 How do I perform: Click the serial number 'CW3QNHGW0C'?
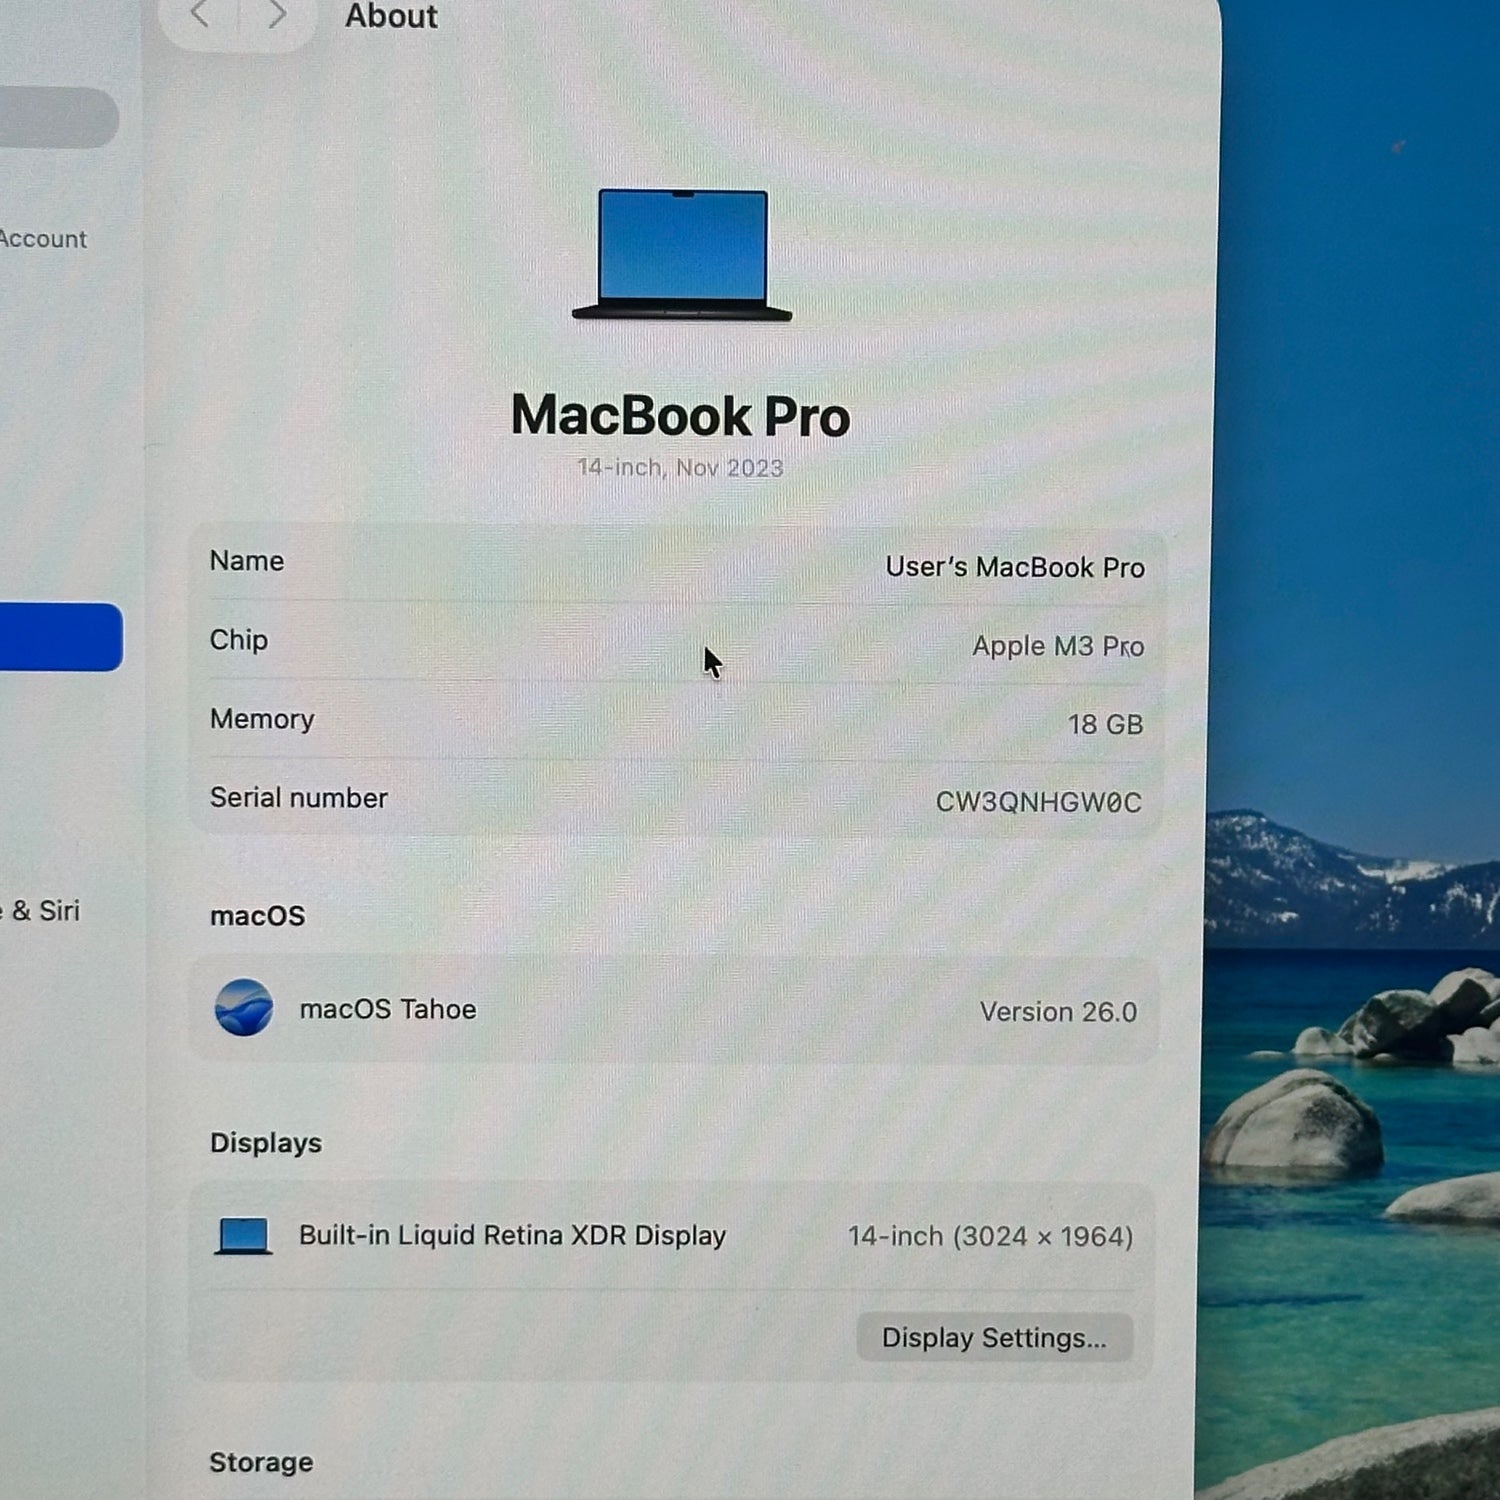pyautogui.click(x=1038, y=802)
